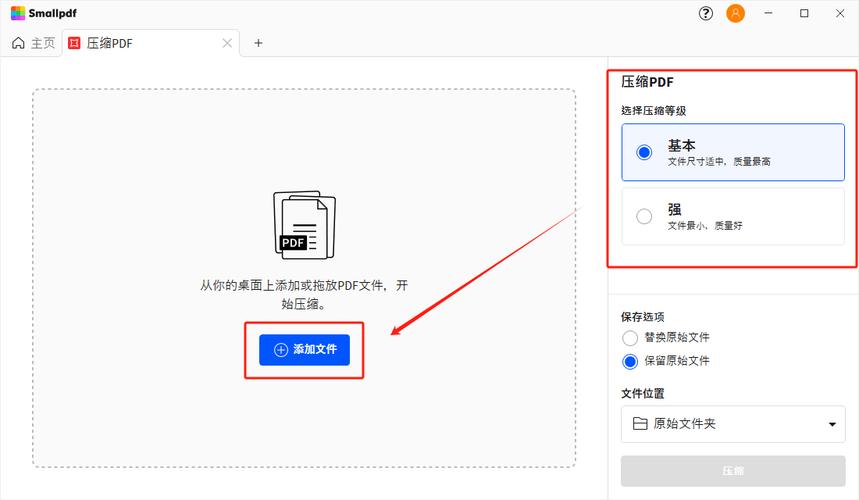Image resolution: width=859 pixels, height=500 pixels.
Task: Click the 压缩PDF panel title
Action: coord(647,82)
